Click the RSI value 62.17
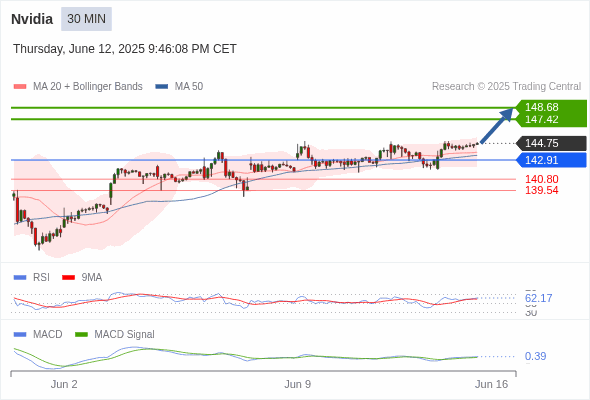This screenshot has width=590, height=400. [538, 298]
